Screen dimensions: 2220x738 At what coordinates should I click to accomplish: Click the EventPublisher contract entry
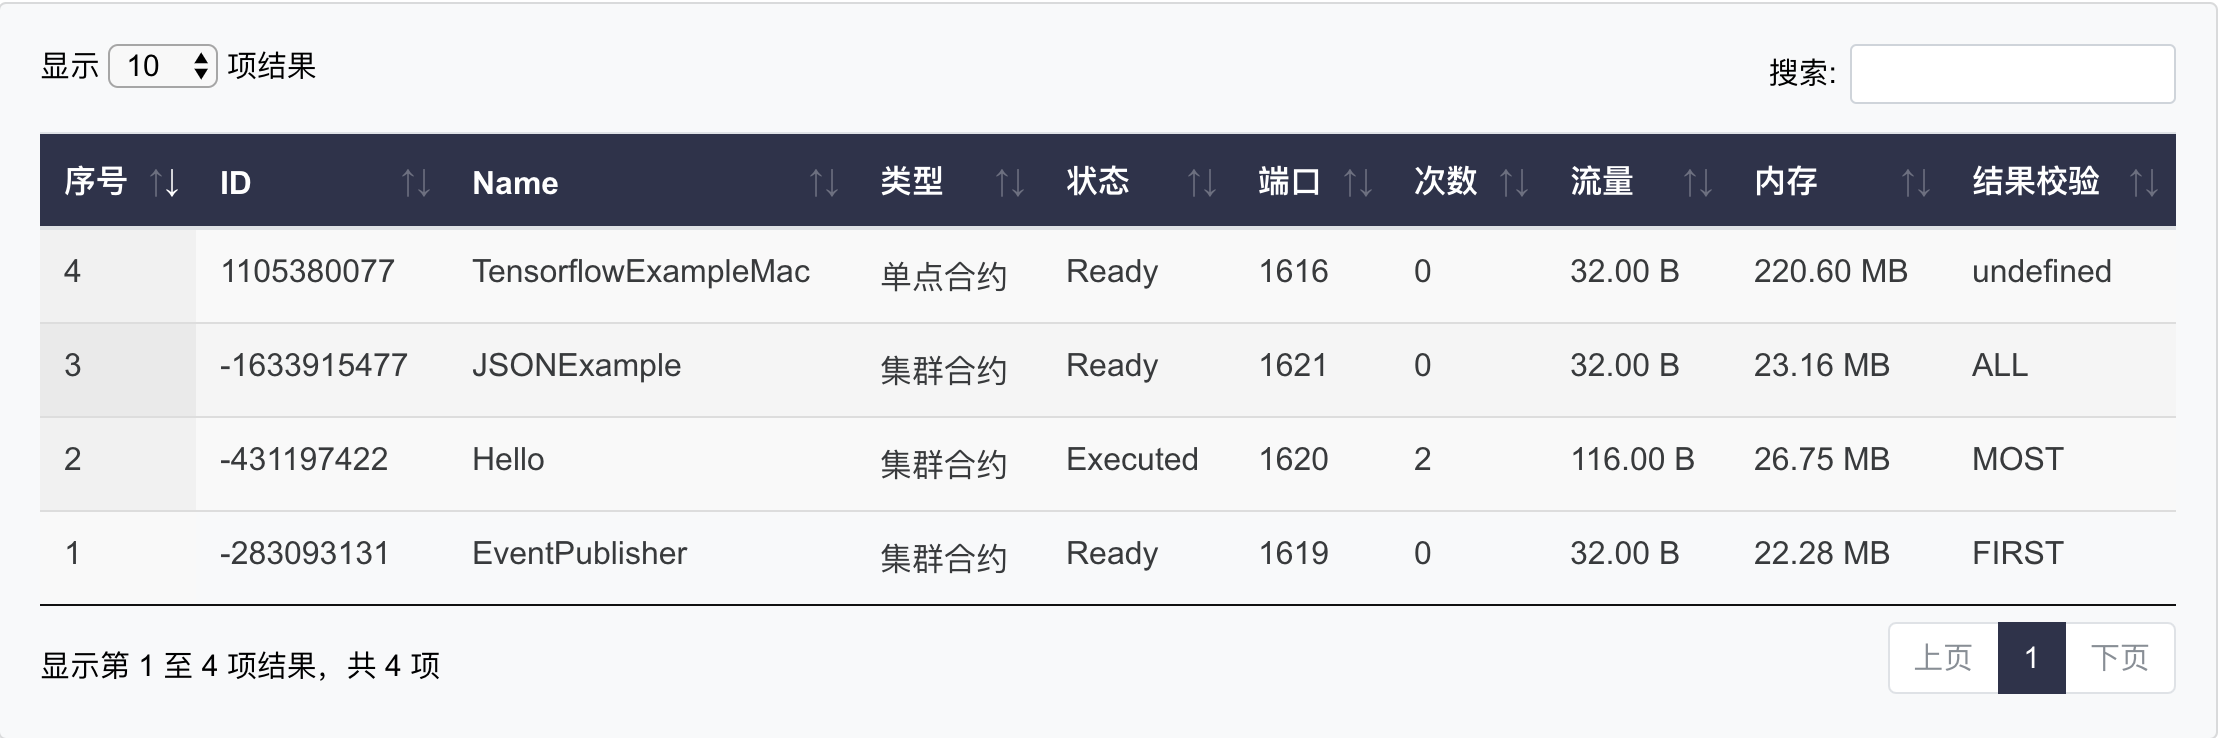click(x=579, y=554)
